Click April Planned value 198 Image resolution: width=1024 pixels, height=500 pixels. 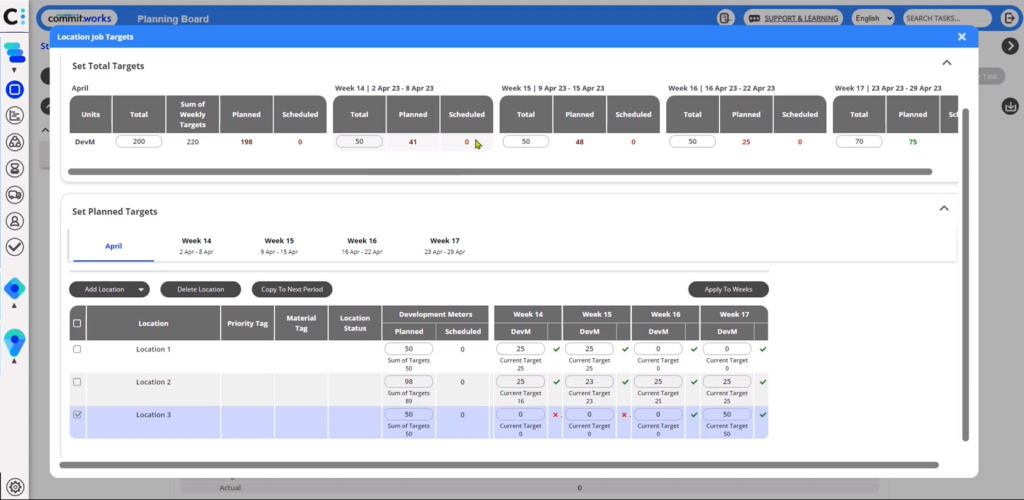pyautogui.click(x=246, y=142)
